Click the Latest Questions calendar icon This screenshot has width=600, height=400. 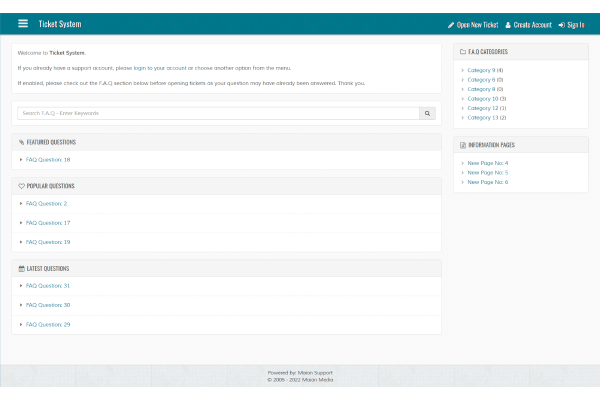point(21,269)
